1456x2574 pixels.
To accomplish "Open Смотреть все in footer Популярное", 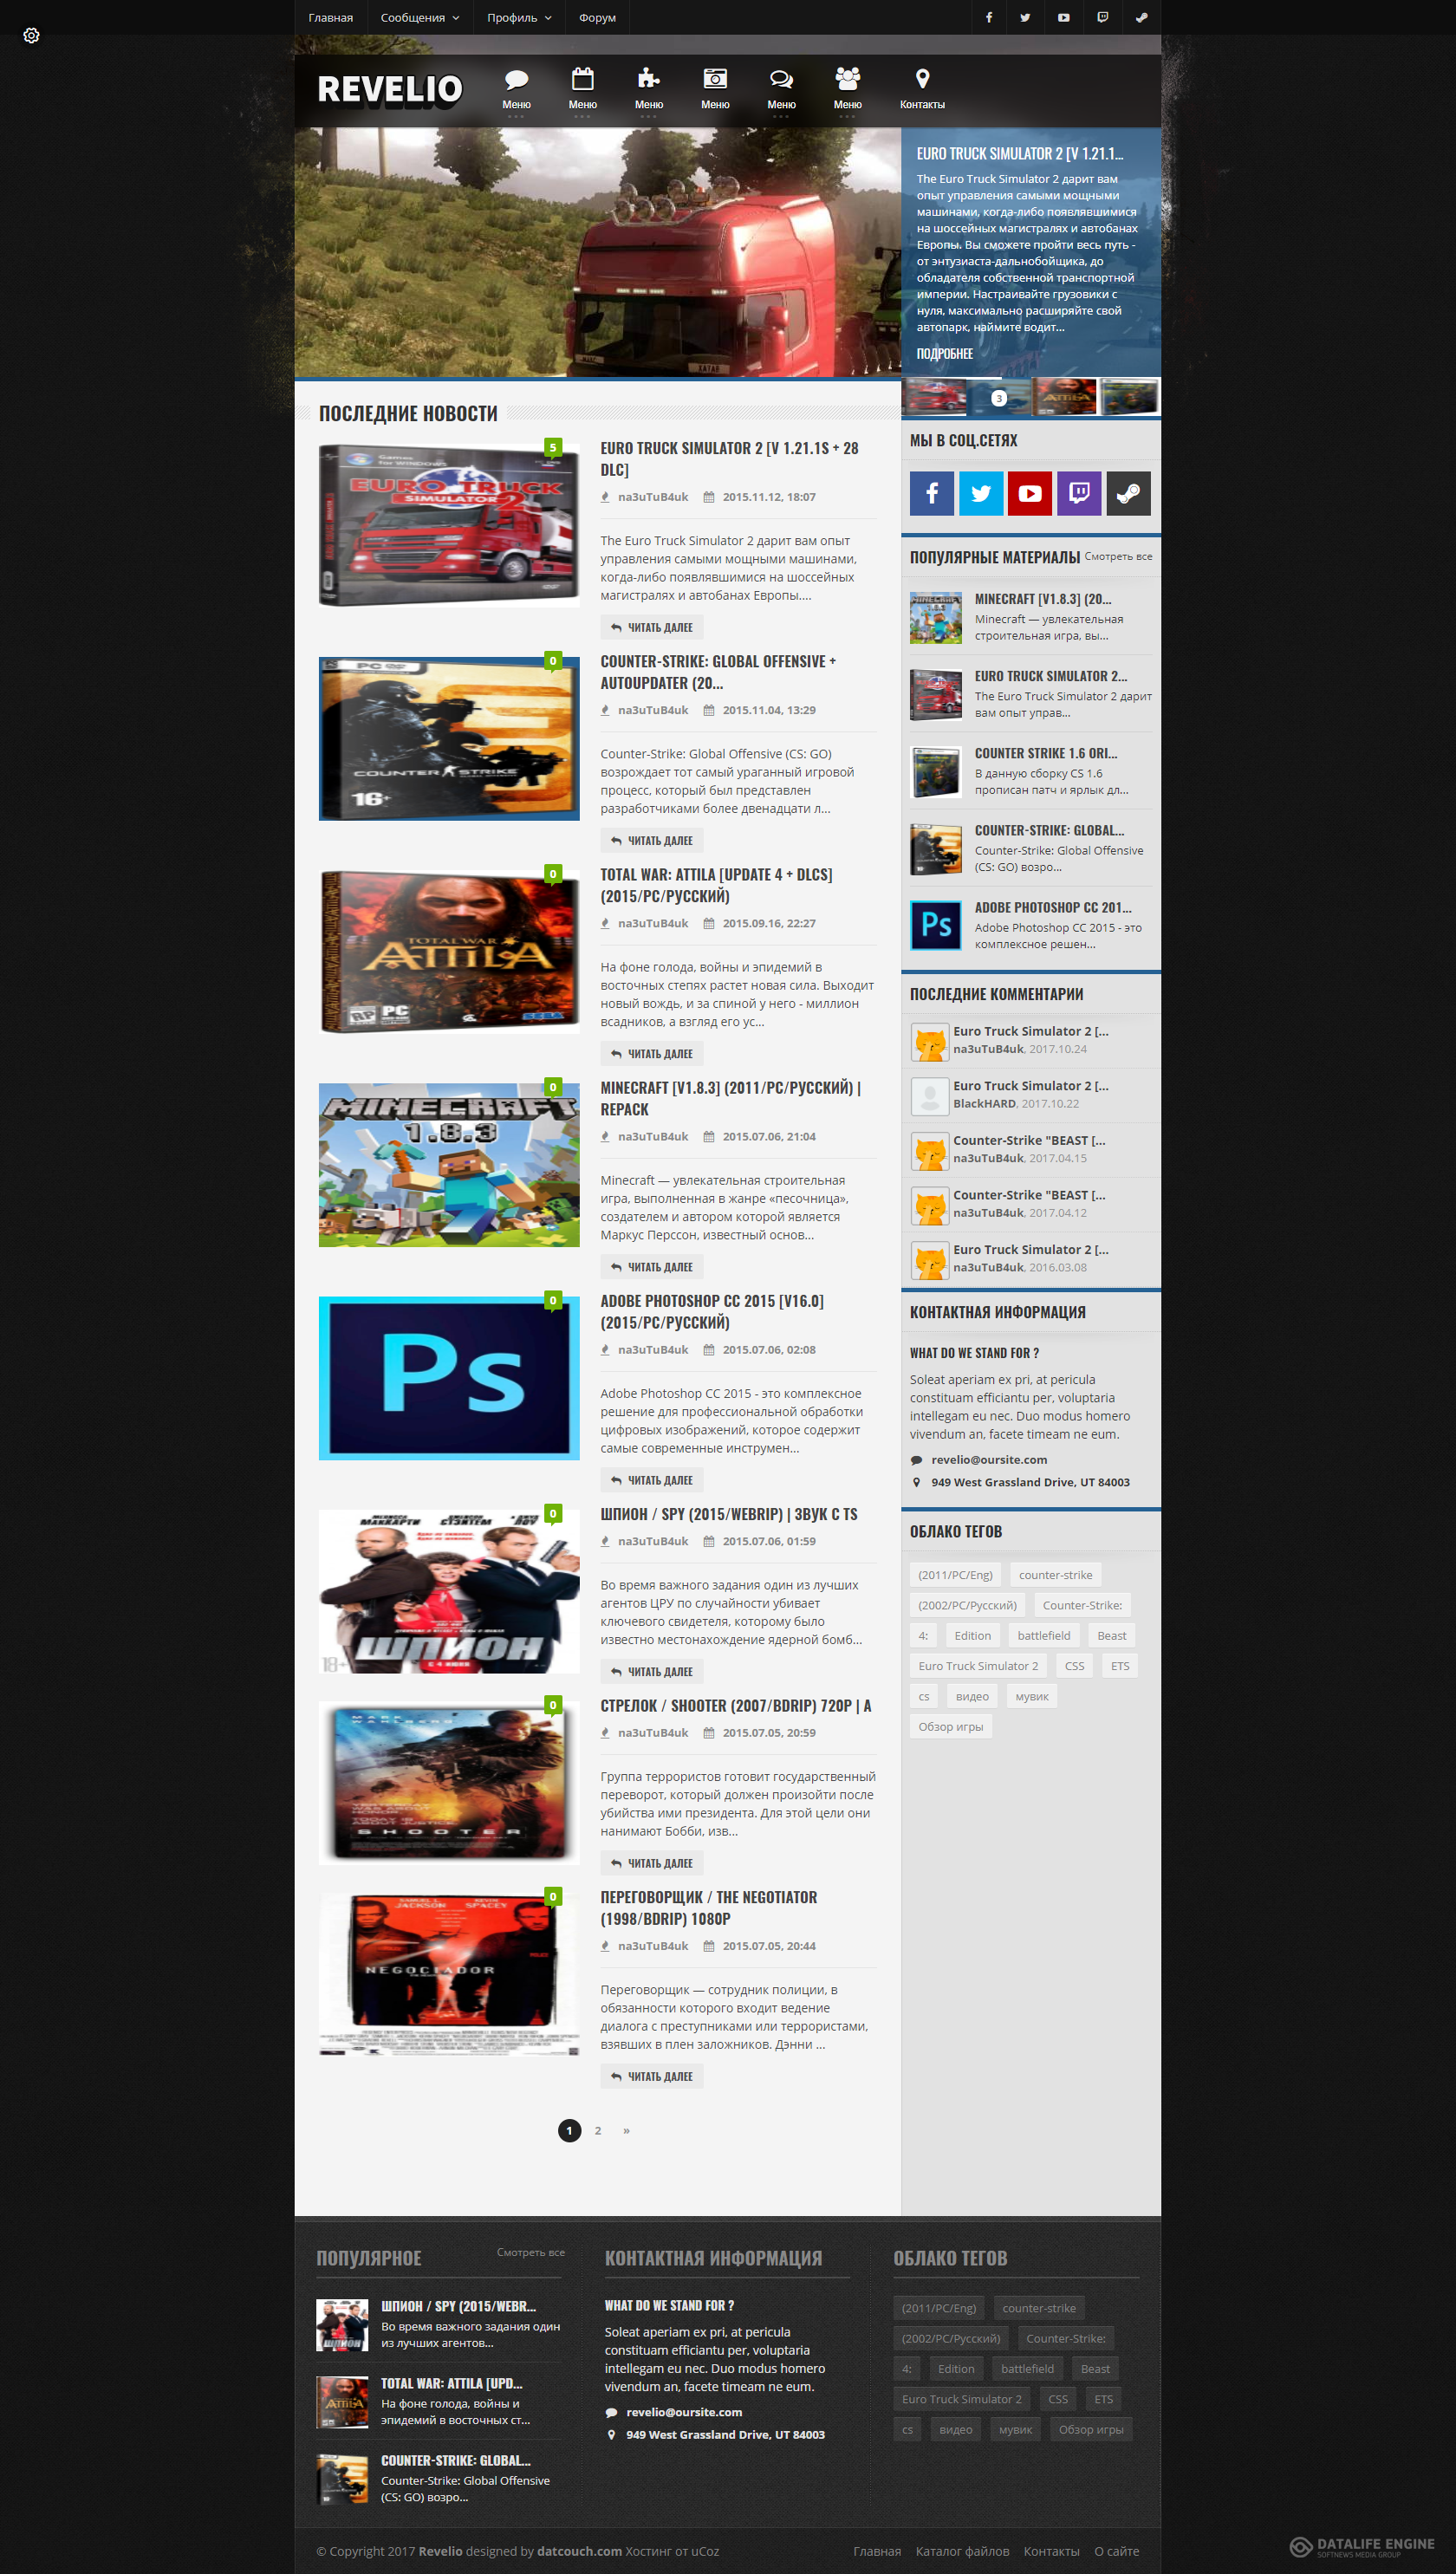I will (530, 2252).
